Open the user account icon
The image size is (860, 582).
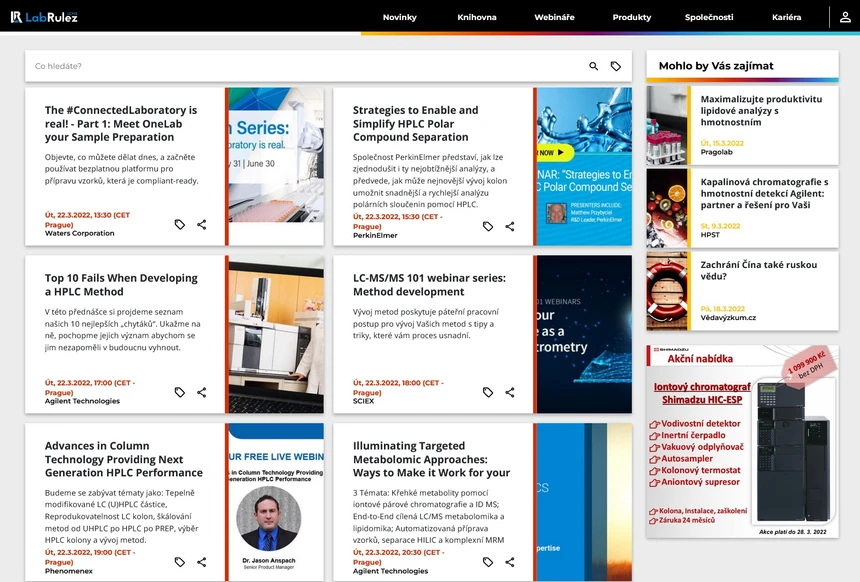pos(845,17)
